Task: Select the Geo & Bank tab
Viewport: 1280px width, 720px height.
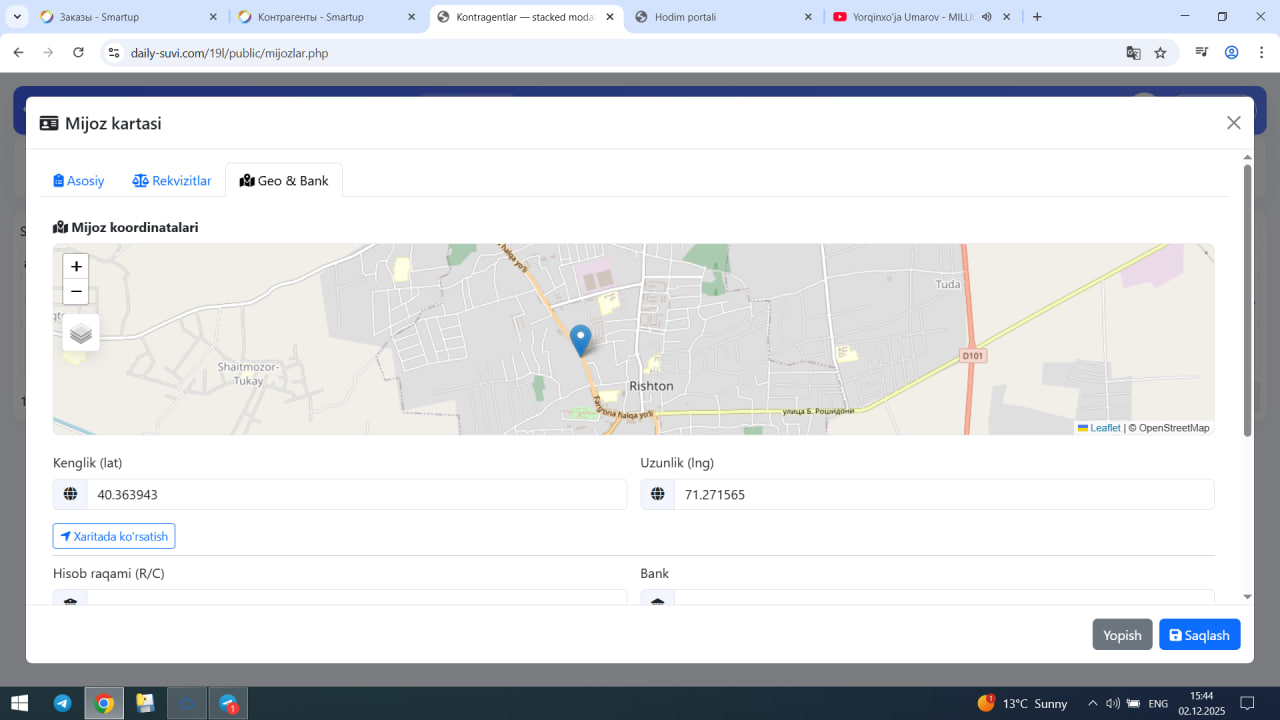Action: pyautogui.click(x=284, y=181)
